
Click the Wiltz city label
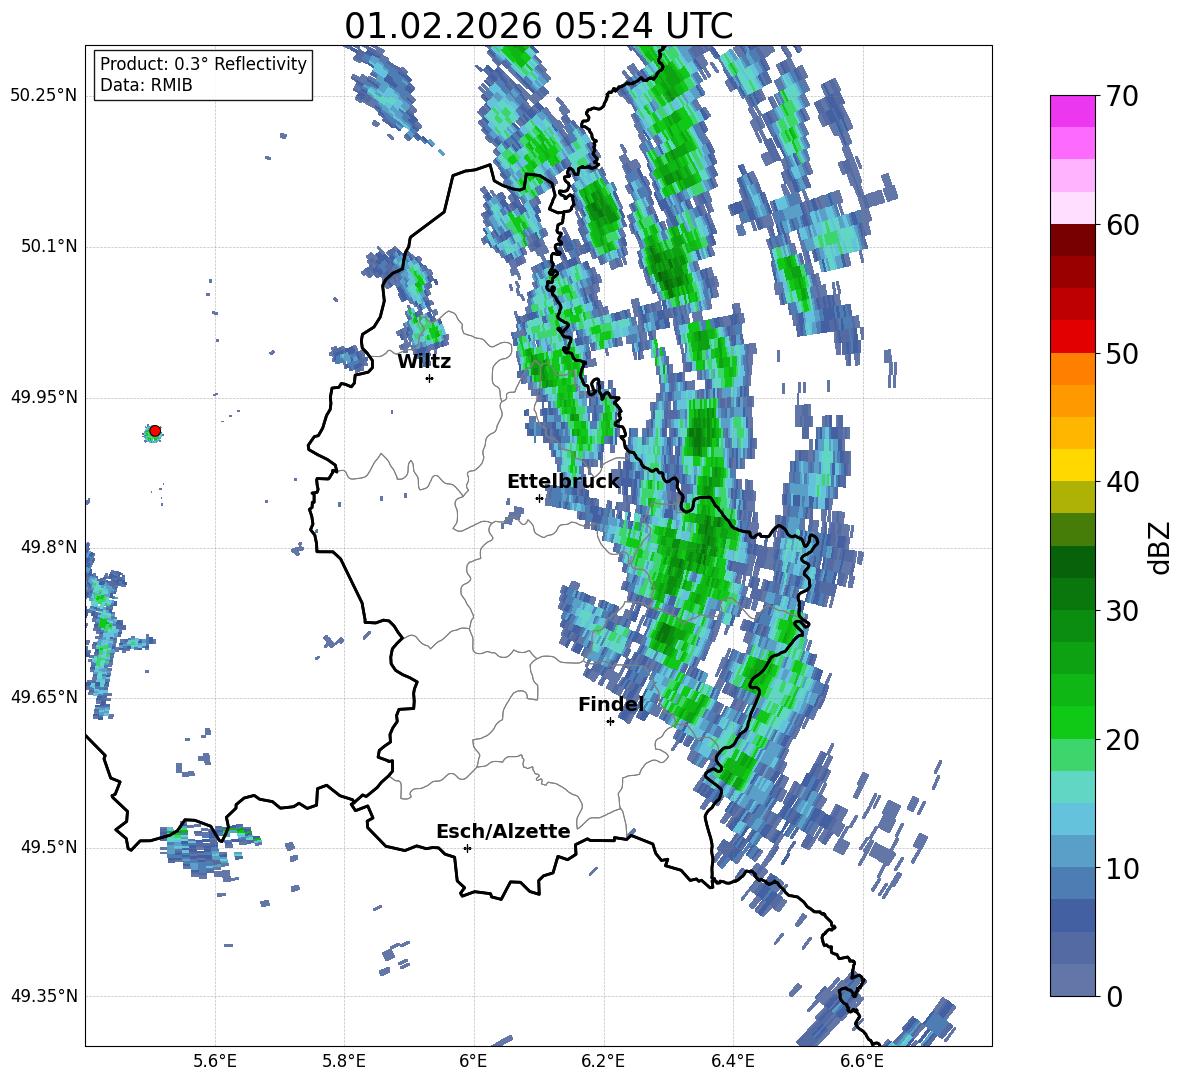point(424,362)
